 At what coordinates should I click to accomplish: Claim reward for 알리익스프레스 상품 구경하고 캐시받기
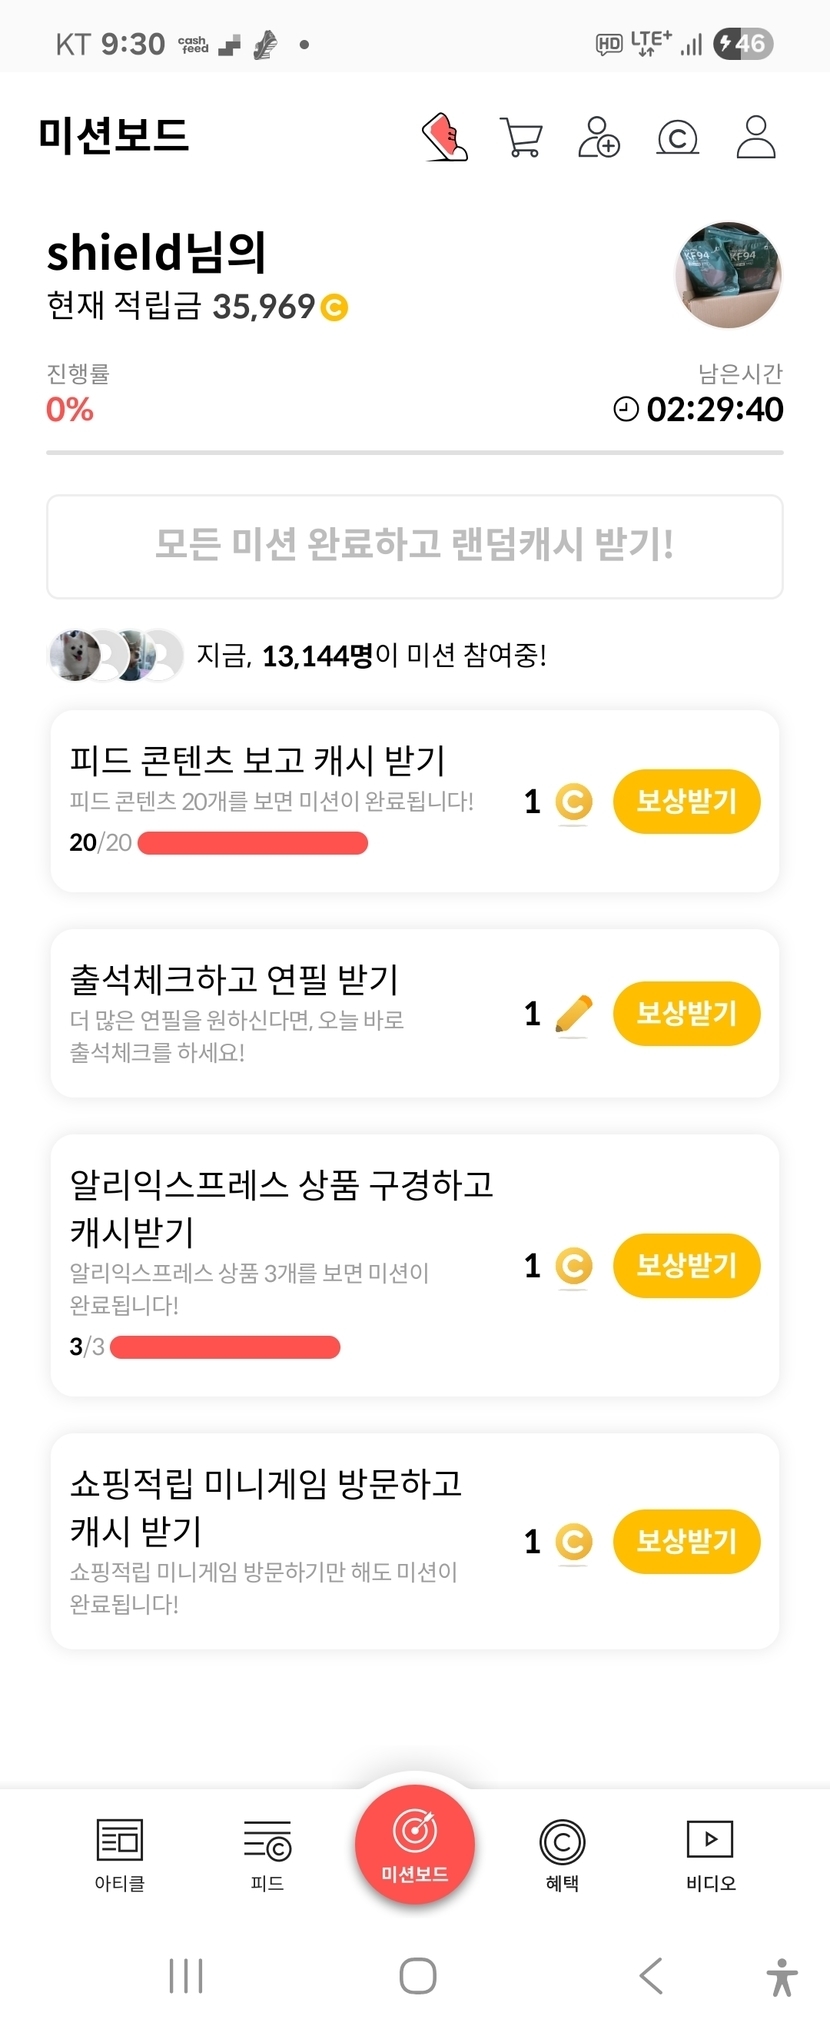(686, 1265)
